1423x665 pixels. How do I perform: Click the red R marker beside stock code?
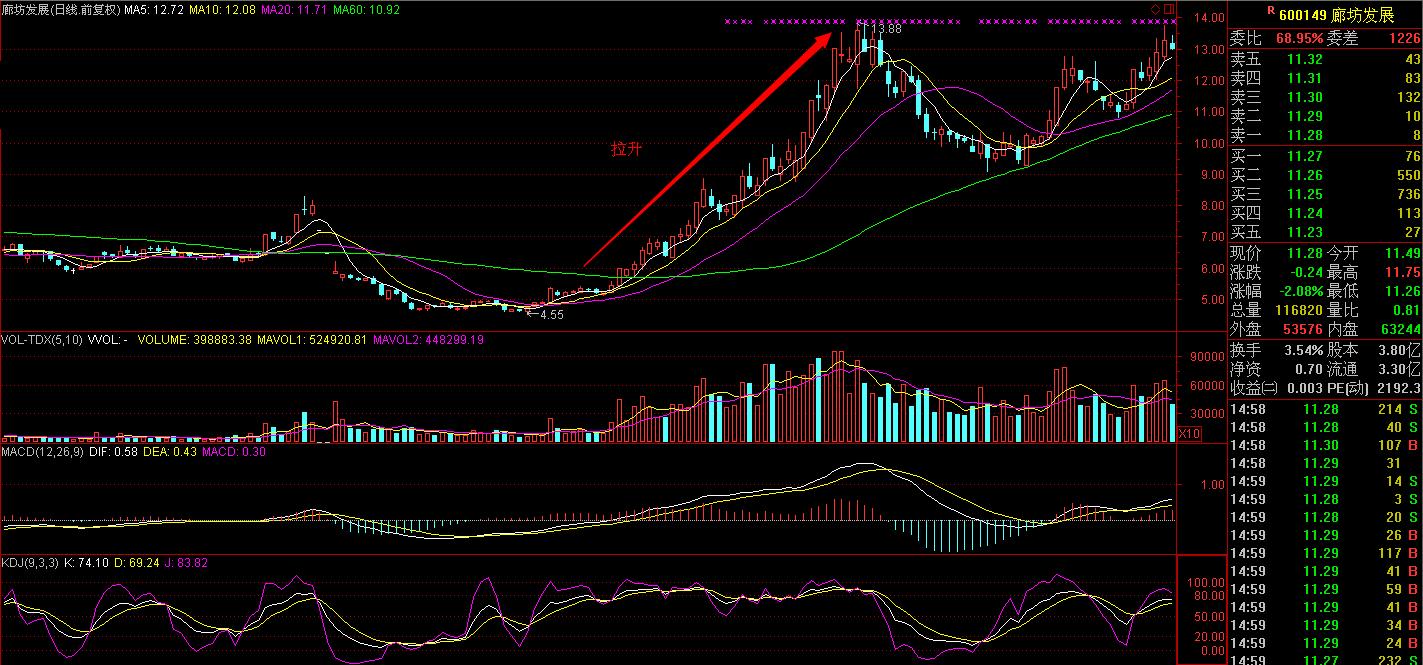[1270, 11]
